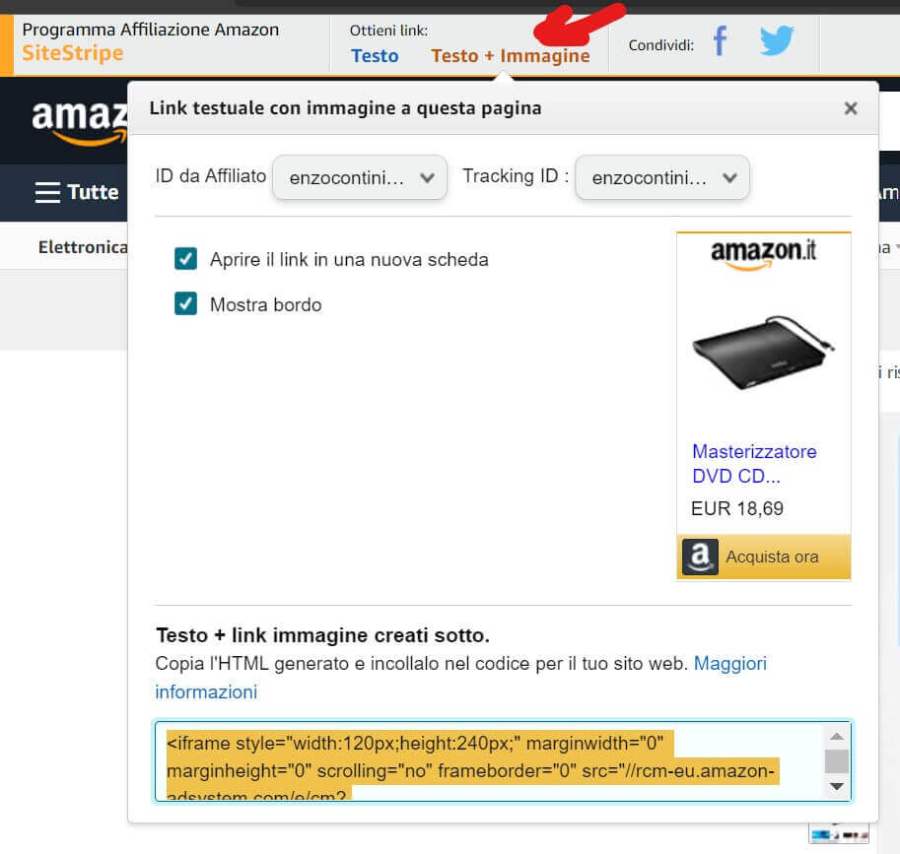Select the Testo + Immagine tab
This screenshot has width=900, height=854.
(x=510, y=56)
